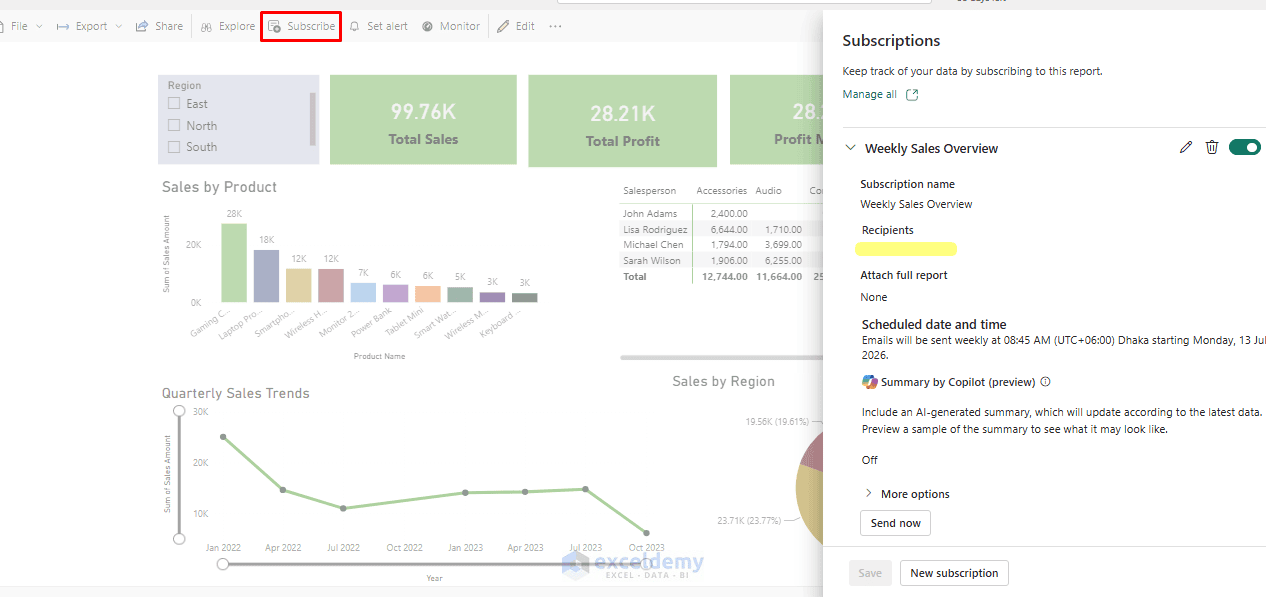The image size is (1266, 597).
Task: Click the Oct 2023 data point on trend line
Action: [646, 533]
